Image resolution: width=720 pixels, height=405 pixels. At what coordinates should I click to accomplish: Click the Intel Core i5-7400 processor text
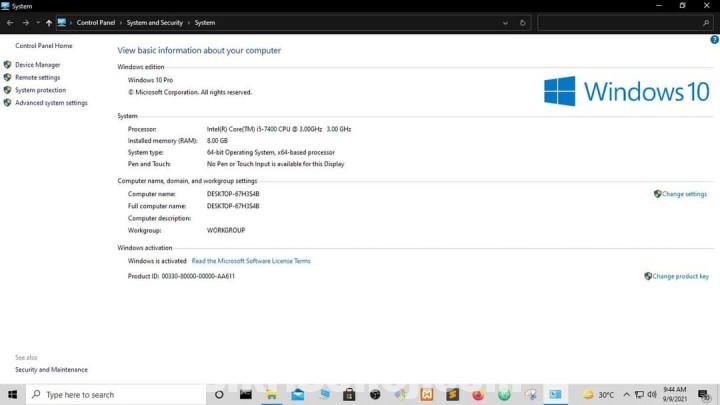[x=279, y=129]
